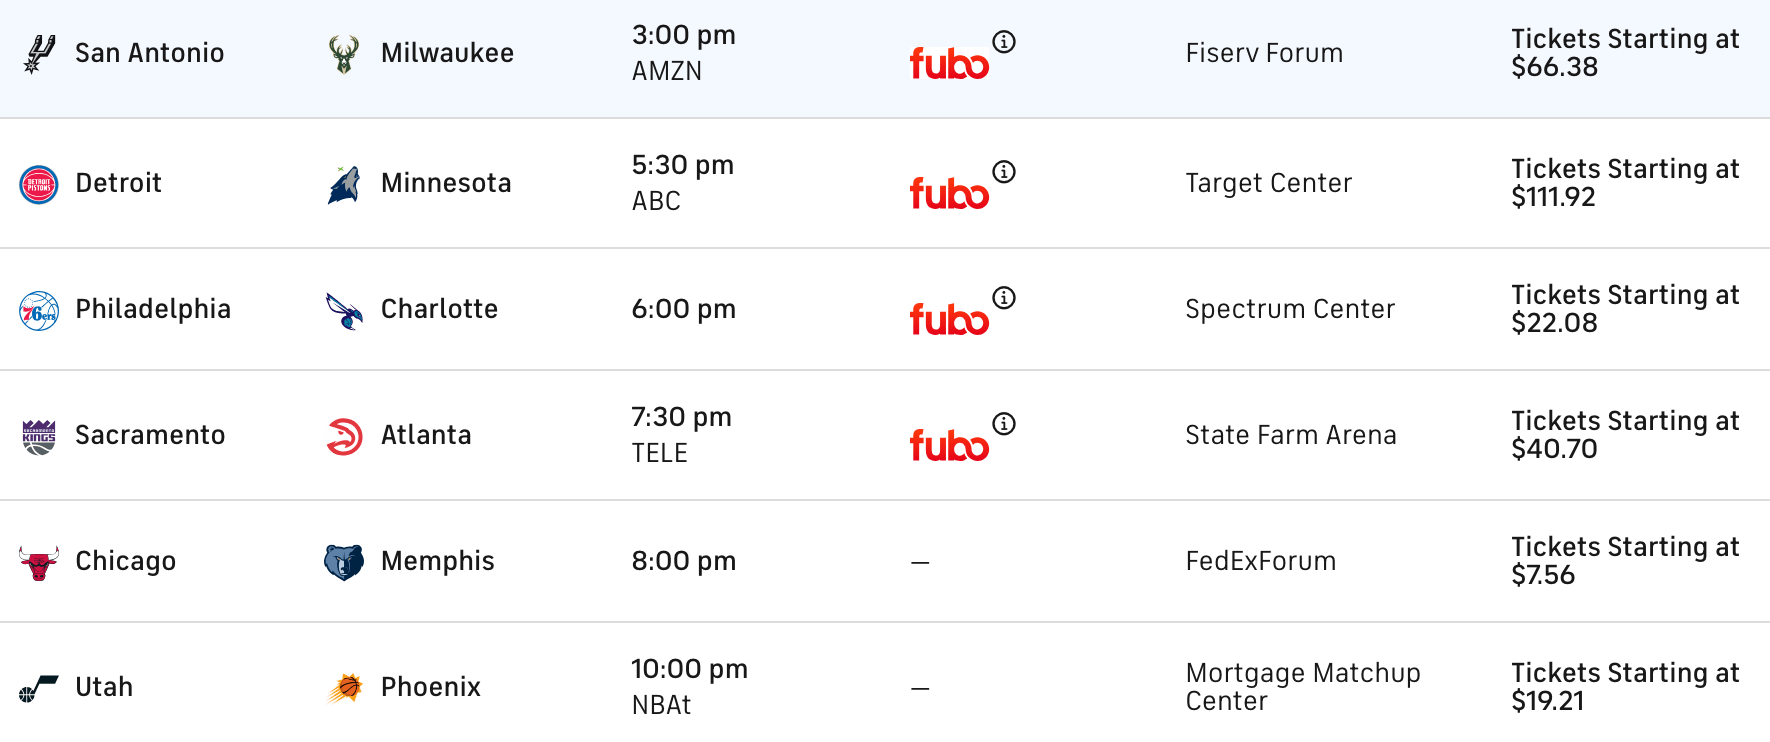Open the Chicago team link
Viewport: 1770px width, 742px height.
tap(126, 562)
